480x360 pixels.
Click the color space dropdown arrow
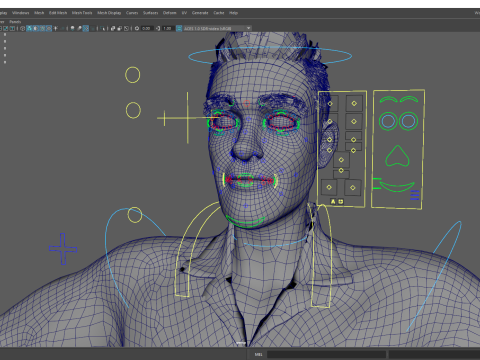248,28
